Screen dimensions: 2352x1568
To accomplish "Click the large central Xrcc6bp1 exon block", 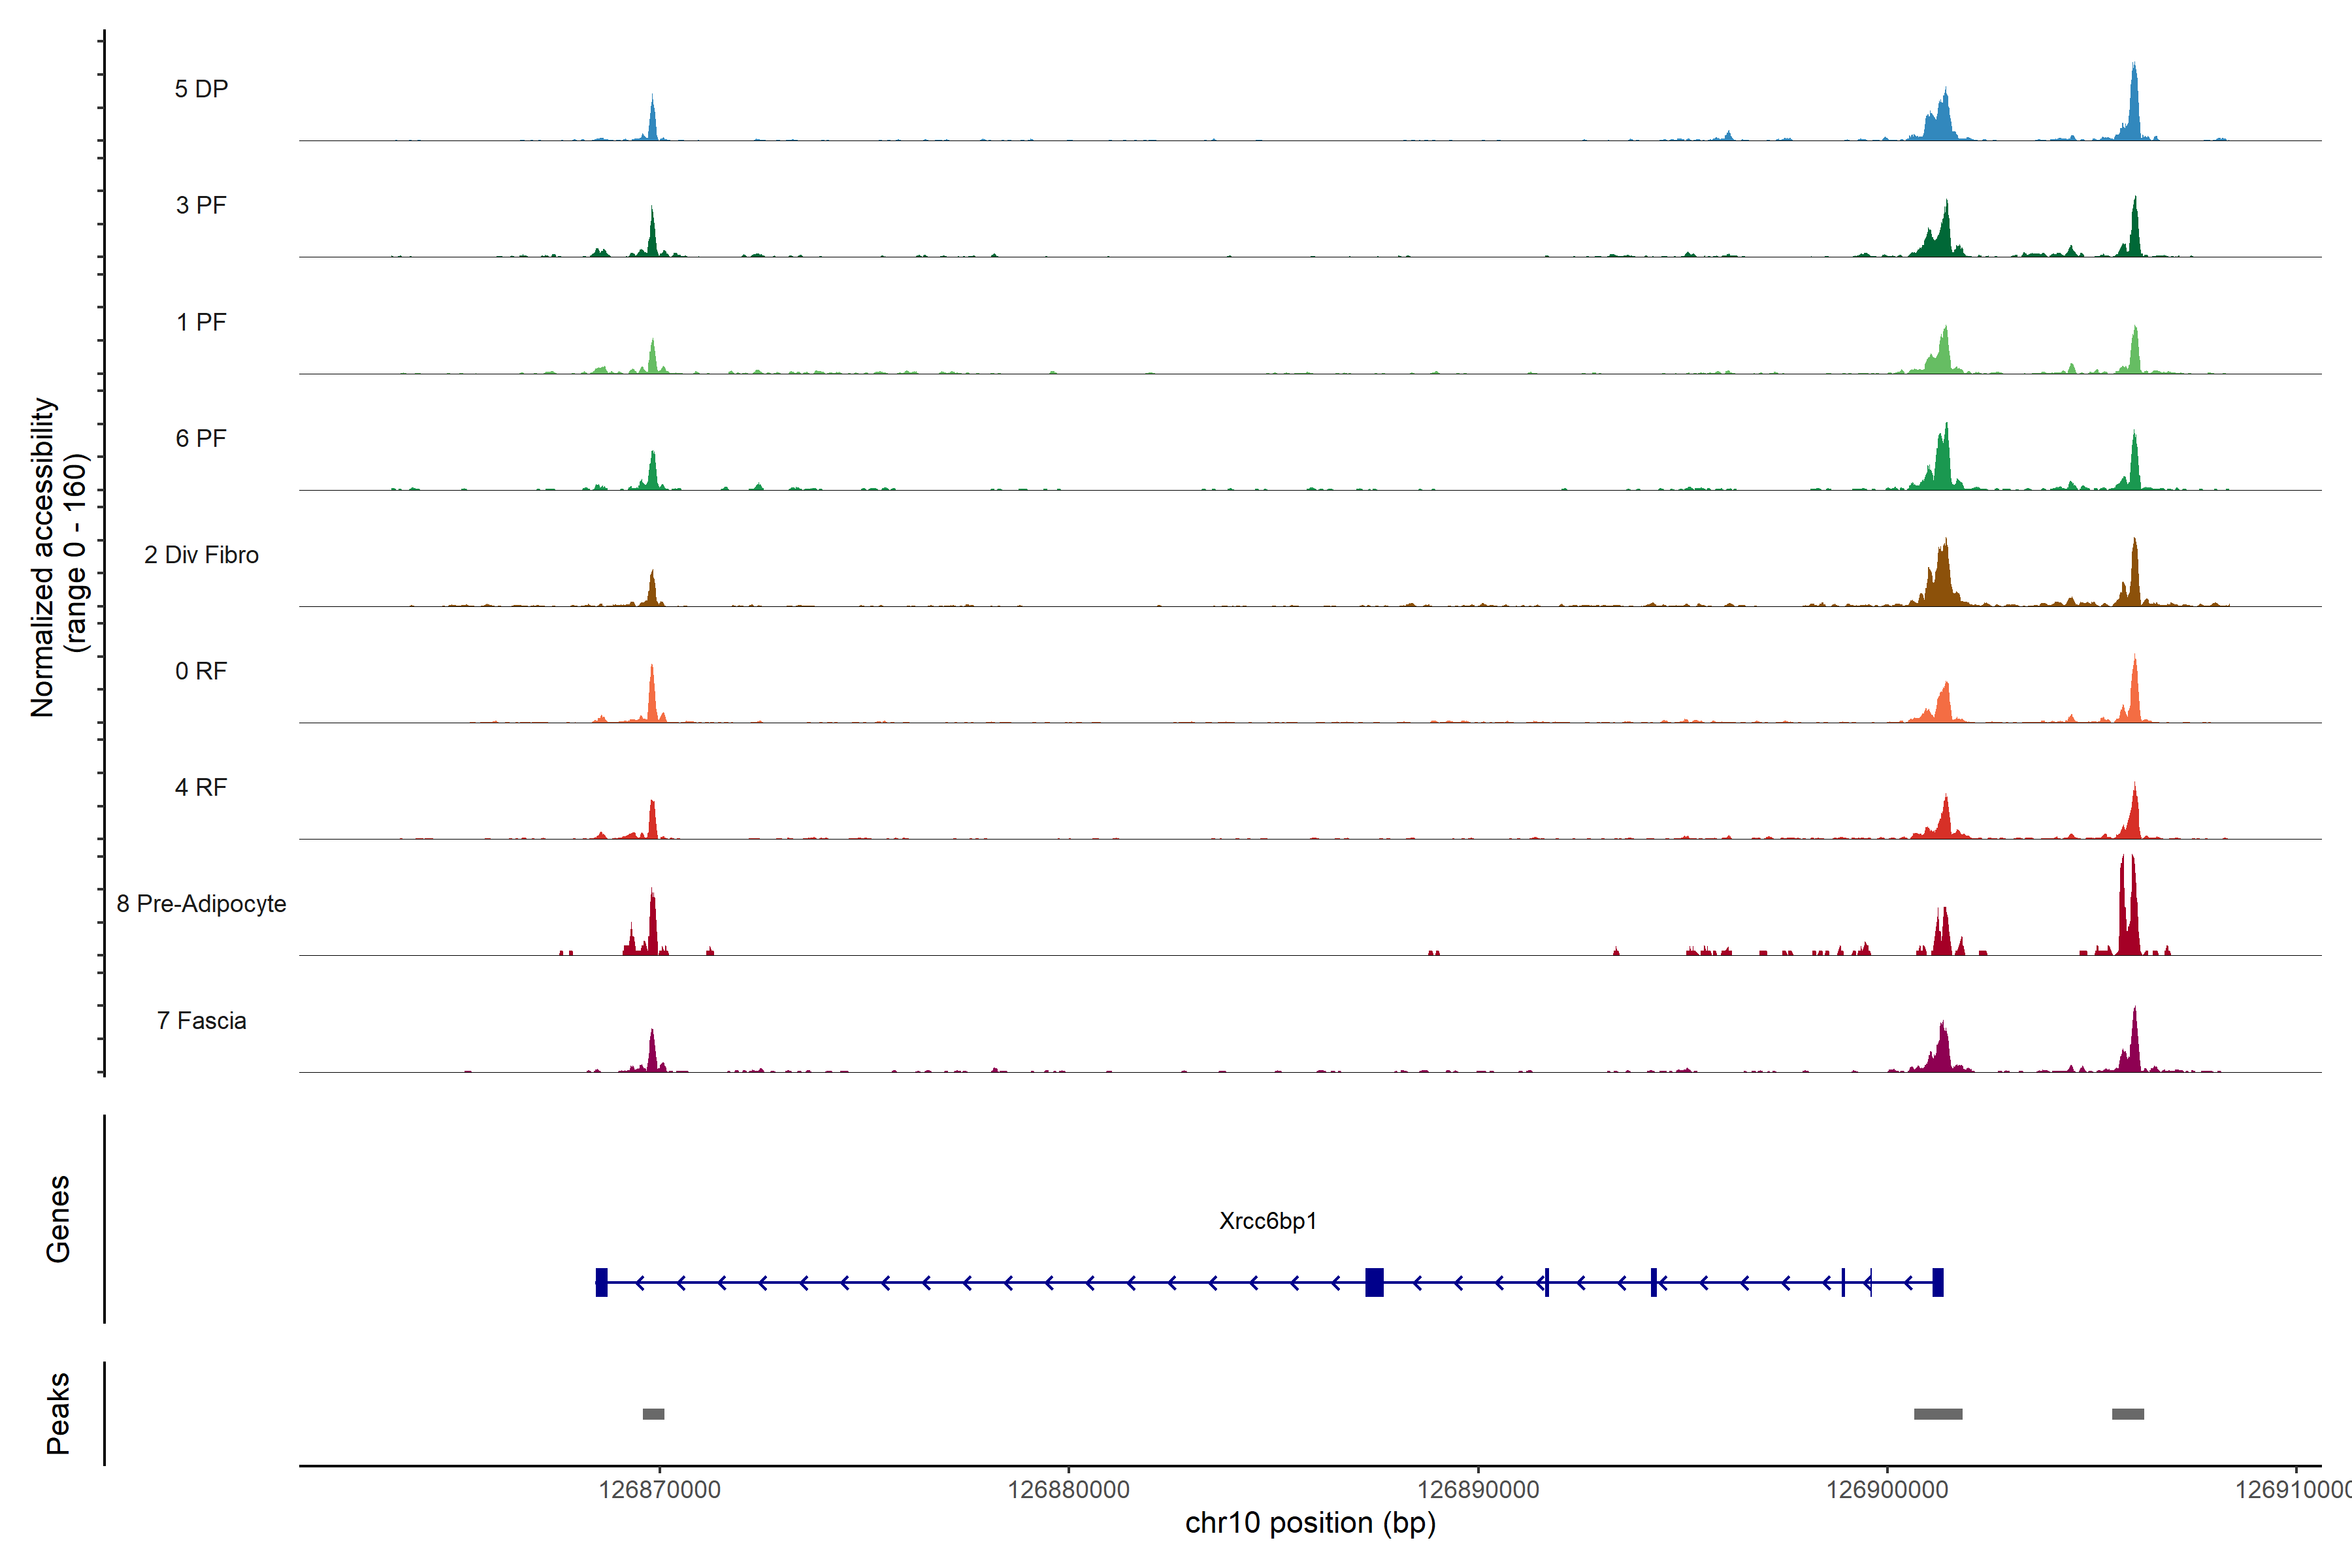I will (1374, 1282).
